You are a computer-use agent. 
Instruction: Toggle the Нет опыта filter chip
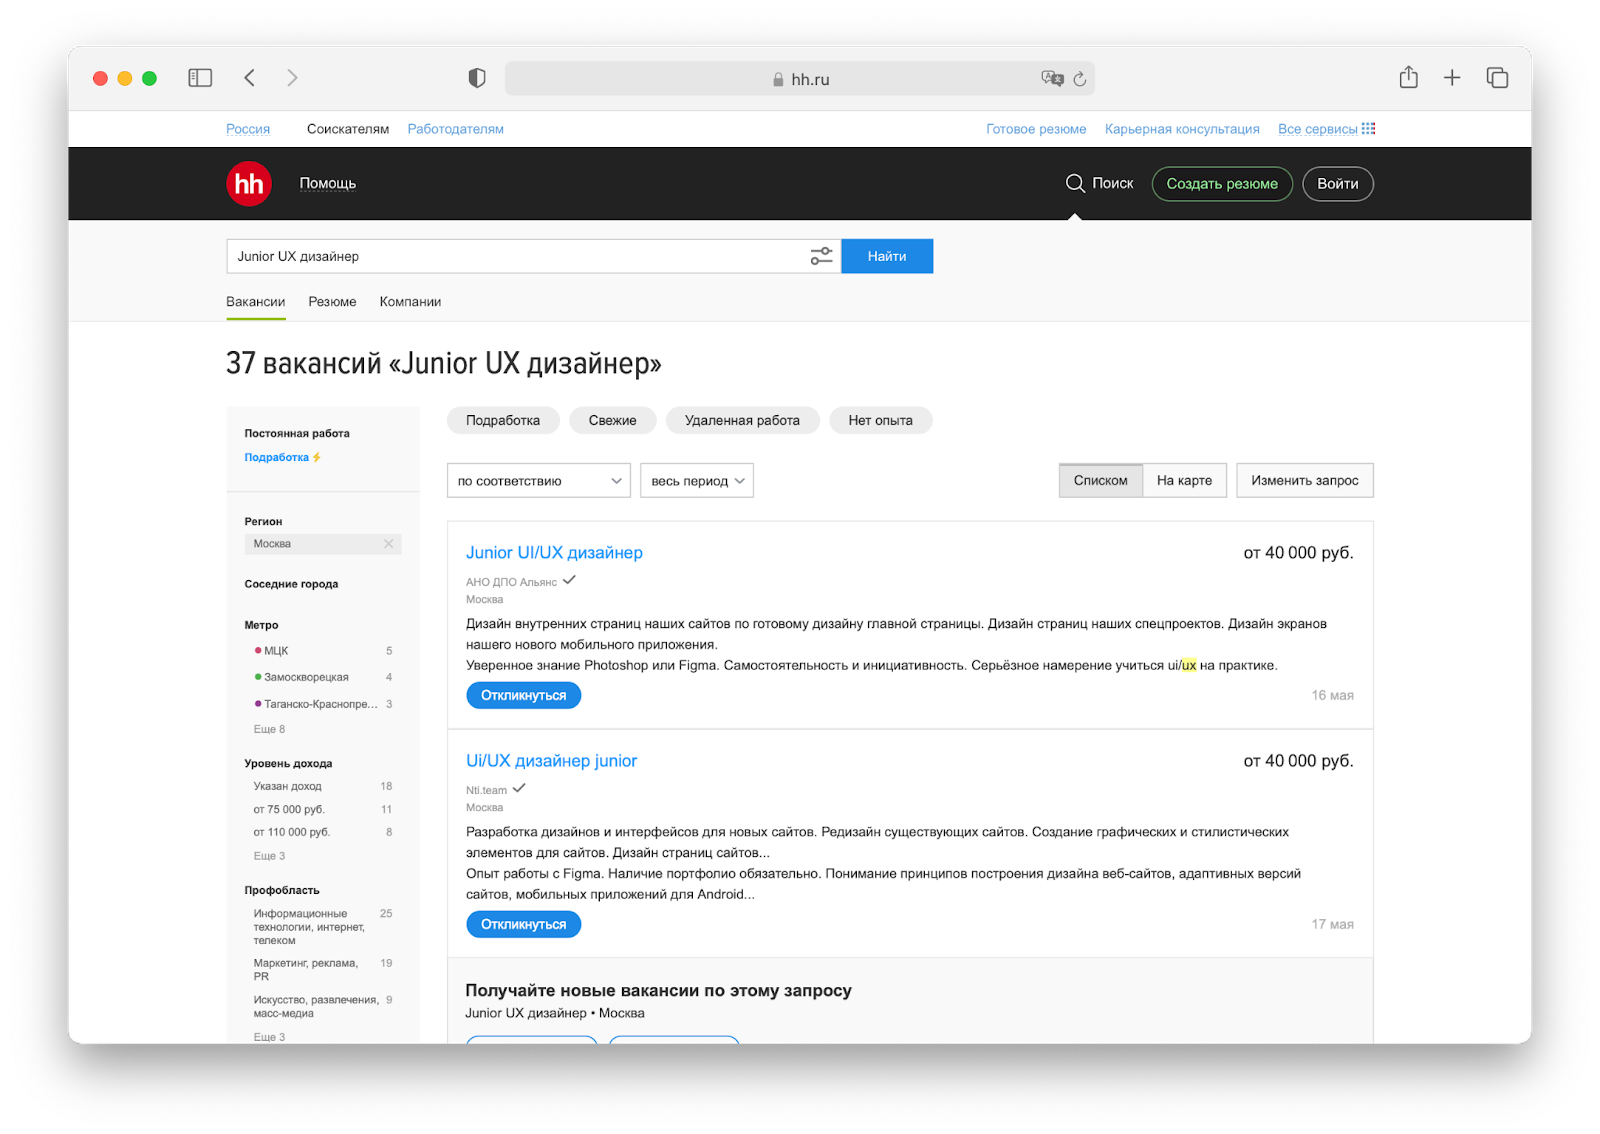click(x=881, y=421)
